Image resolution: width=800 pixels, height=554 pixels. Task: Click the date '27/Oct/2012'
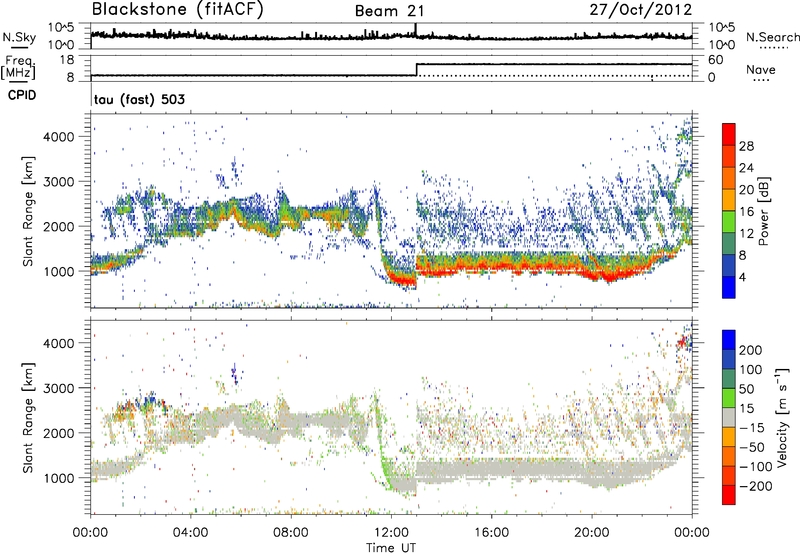pos(641,10)
